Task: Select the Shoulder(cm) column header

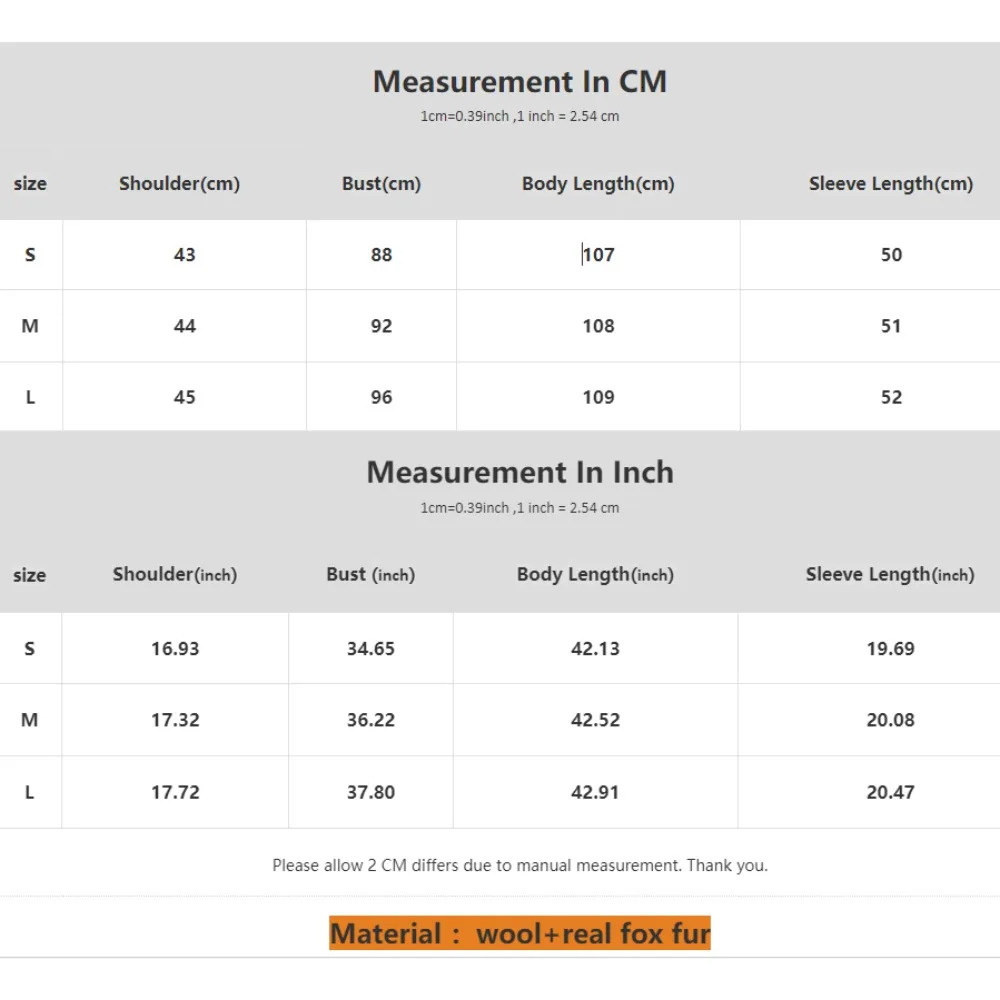Action: click(x=179, y=184)
